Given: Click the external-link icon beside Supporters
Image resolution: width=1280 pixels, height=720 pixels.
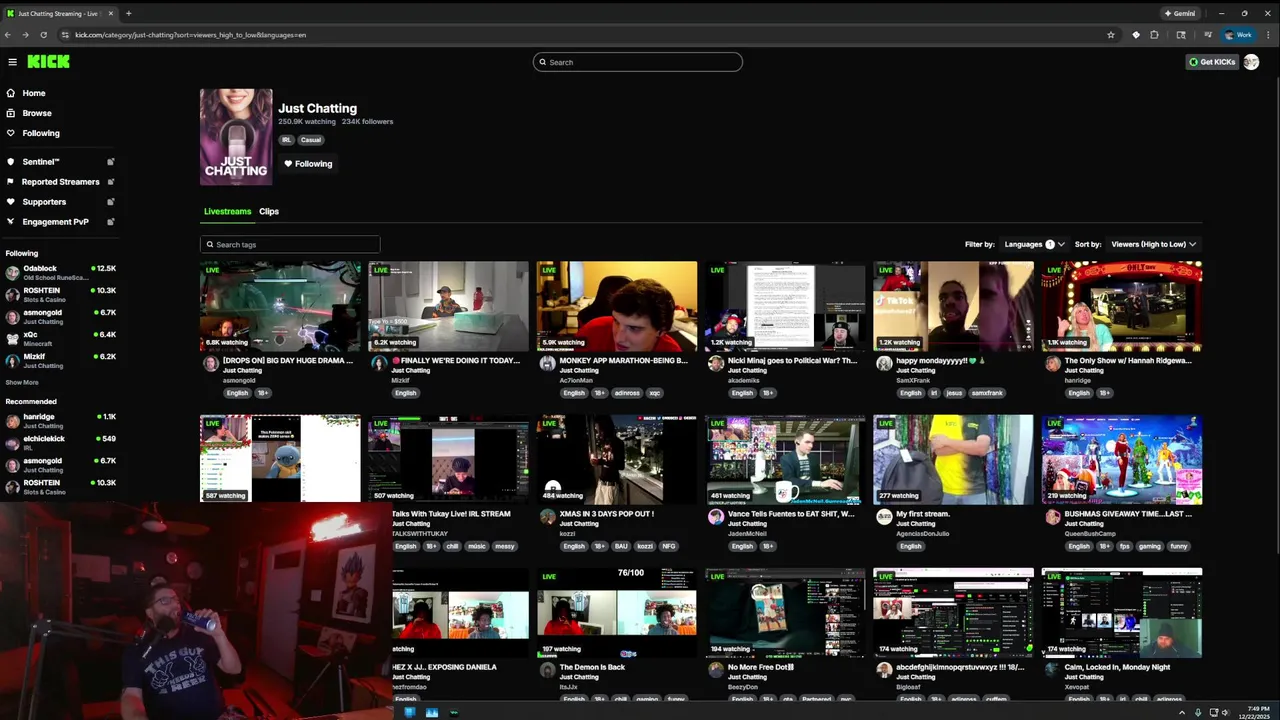Looking at the screenshot, I should (111, 202).
